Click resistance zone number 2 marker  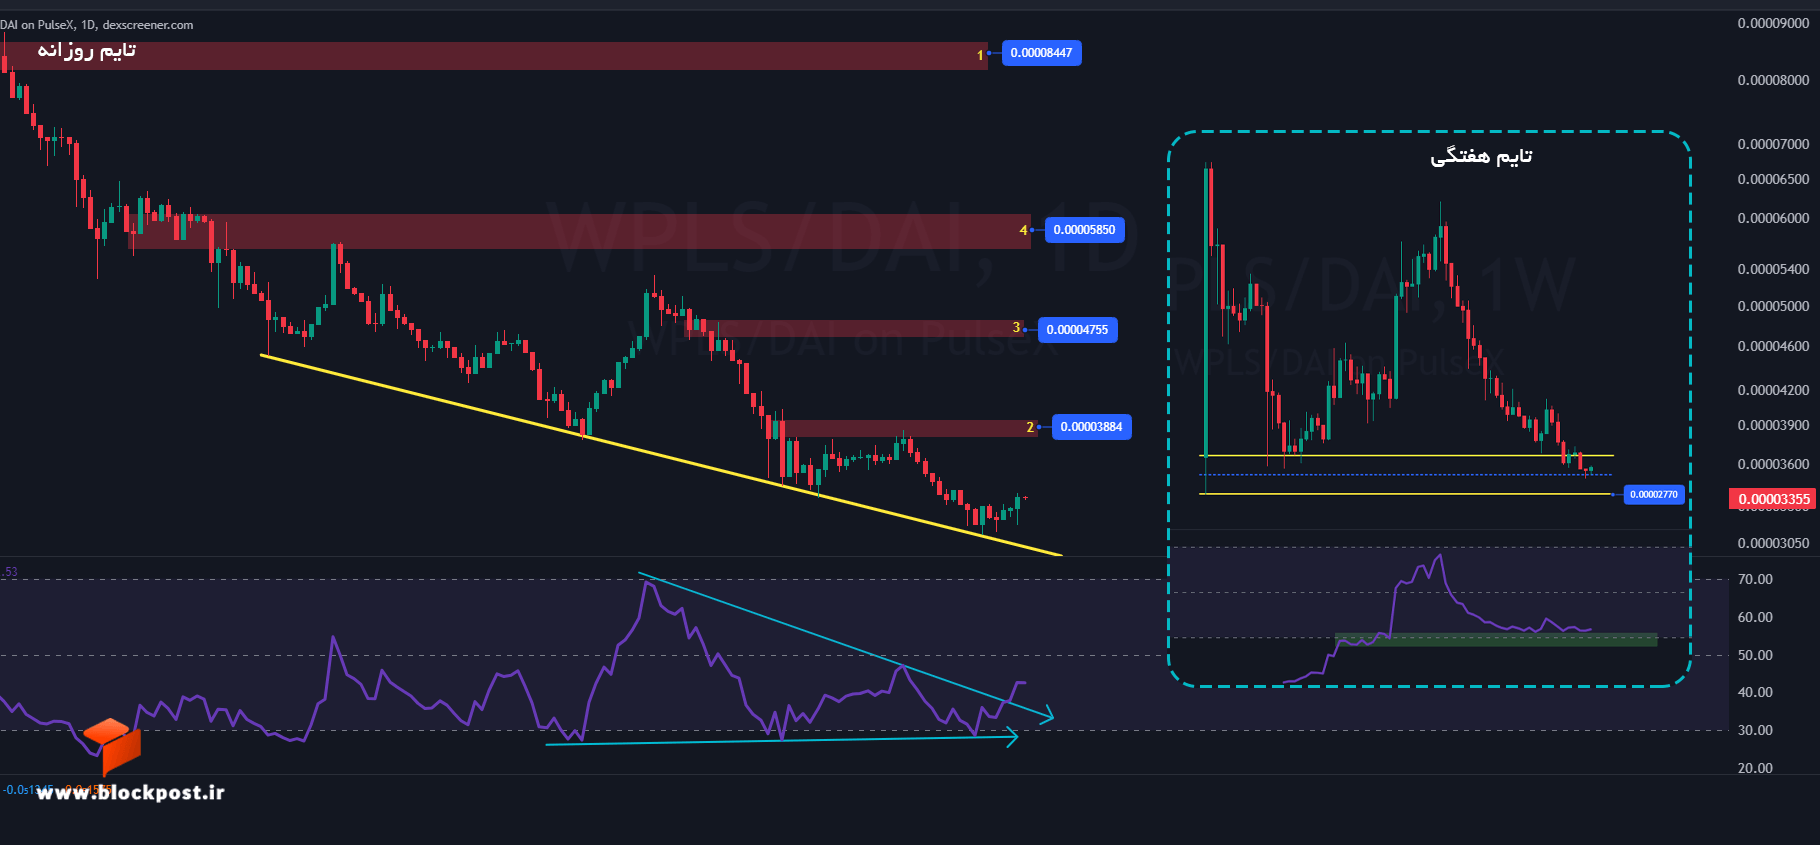1030,427
